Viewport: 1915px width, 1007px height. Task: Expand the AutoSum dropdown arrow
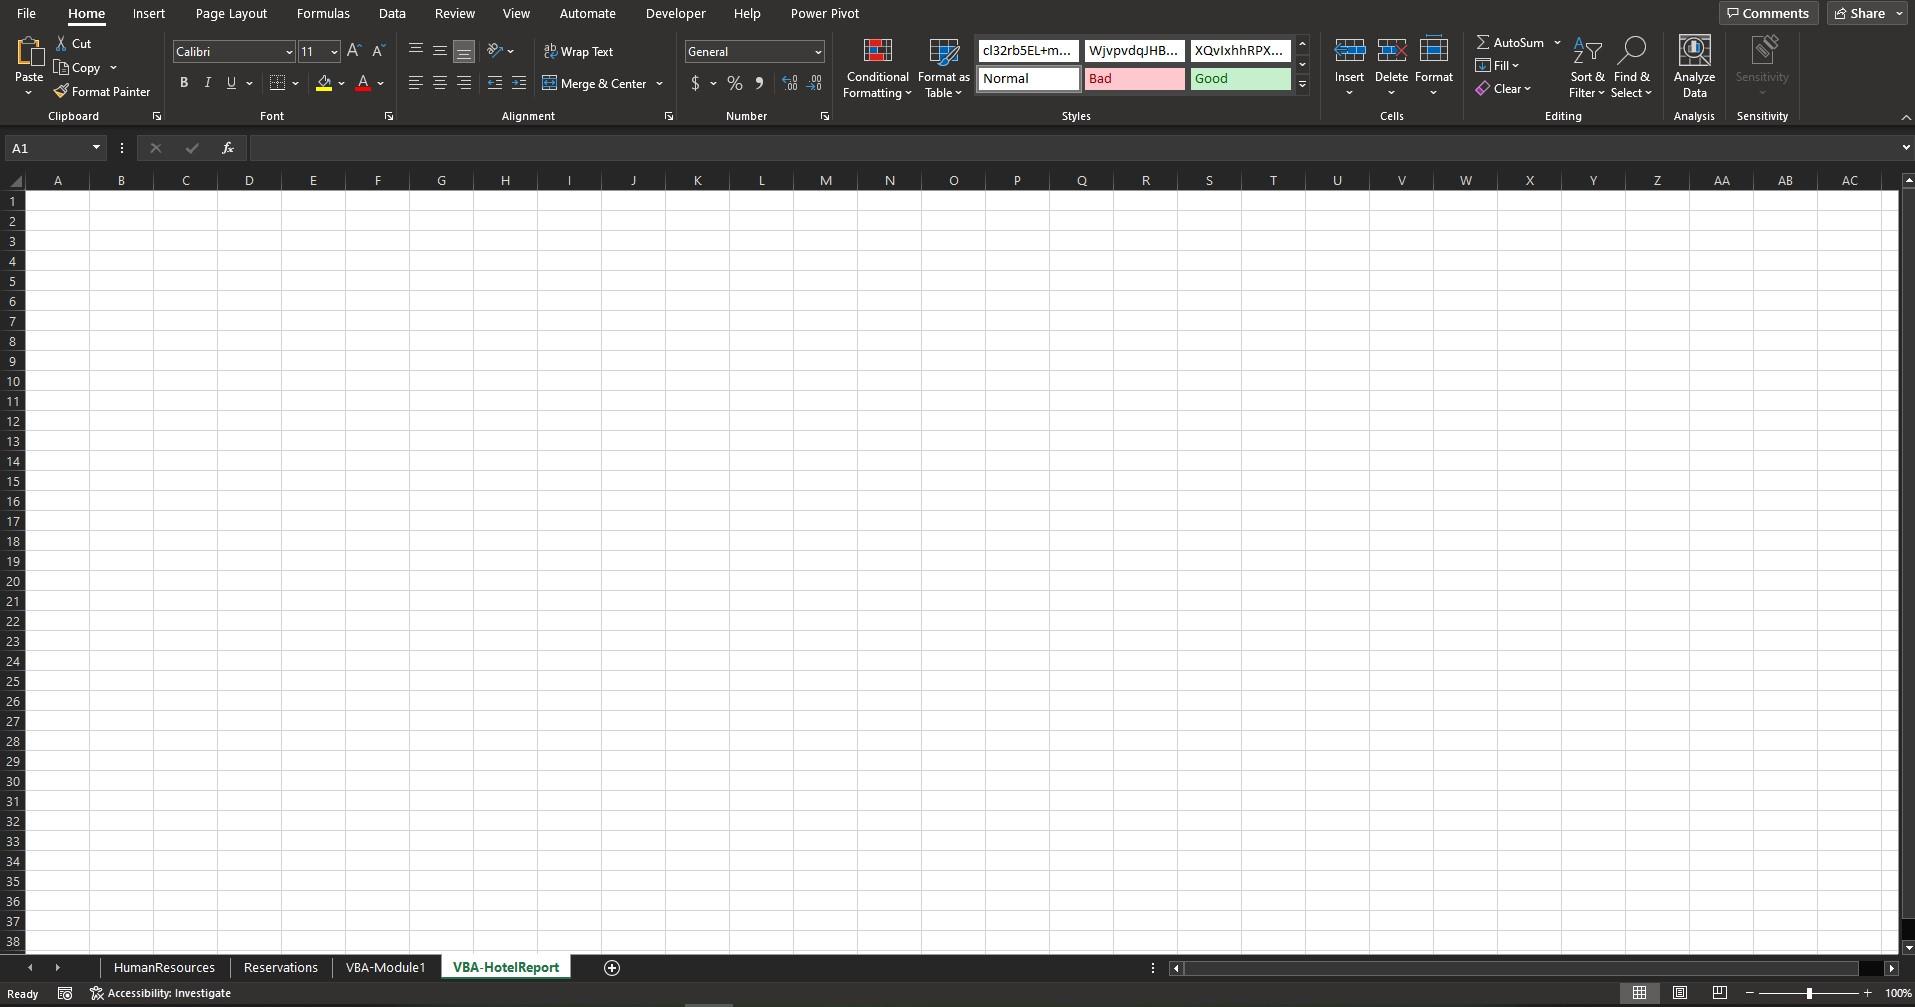click(x=1557, y=43)
